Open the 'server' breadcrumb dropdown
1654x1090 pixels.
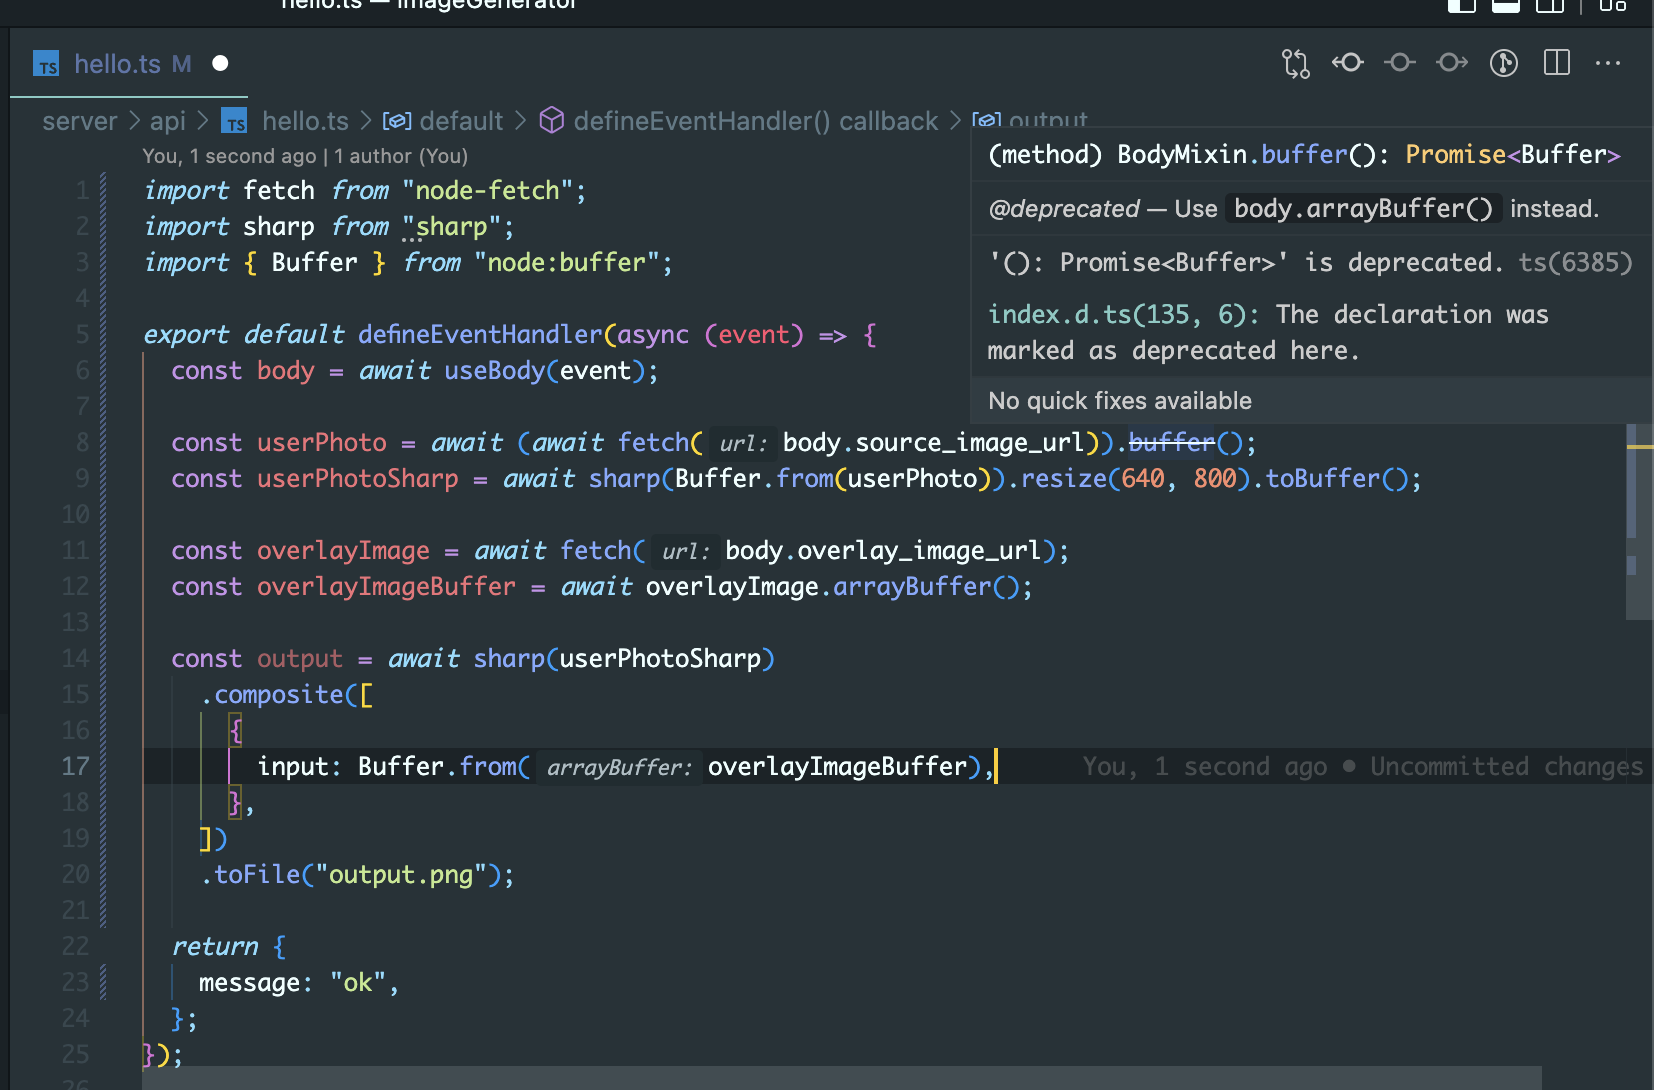pyautogui.click(x=80, y=121)
